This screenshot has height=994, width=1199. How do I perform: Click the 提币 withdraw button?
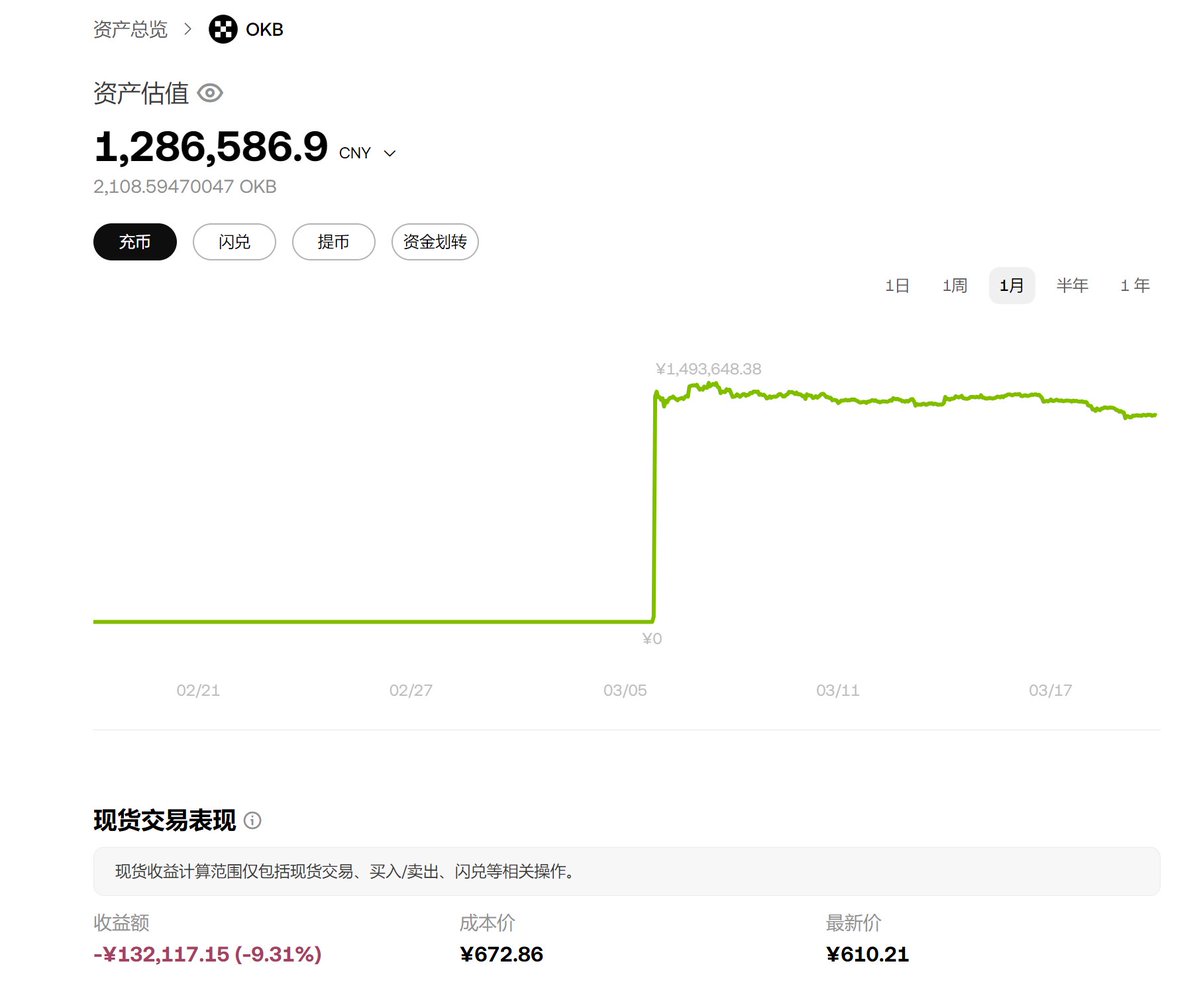pyautogui.click(x=333, y=241)
